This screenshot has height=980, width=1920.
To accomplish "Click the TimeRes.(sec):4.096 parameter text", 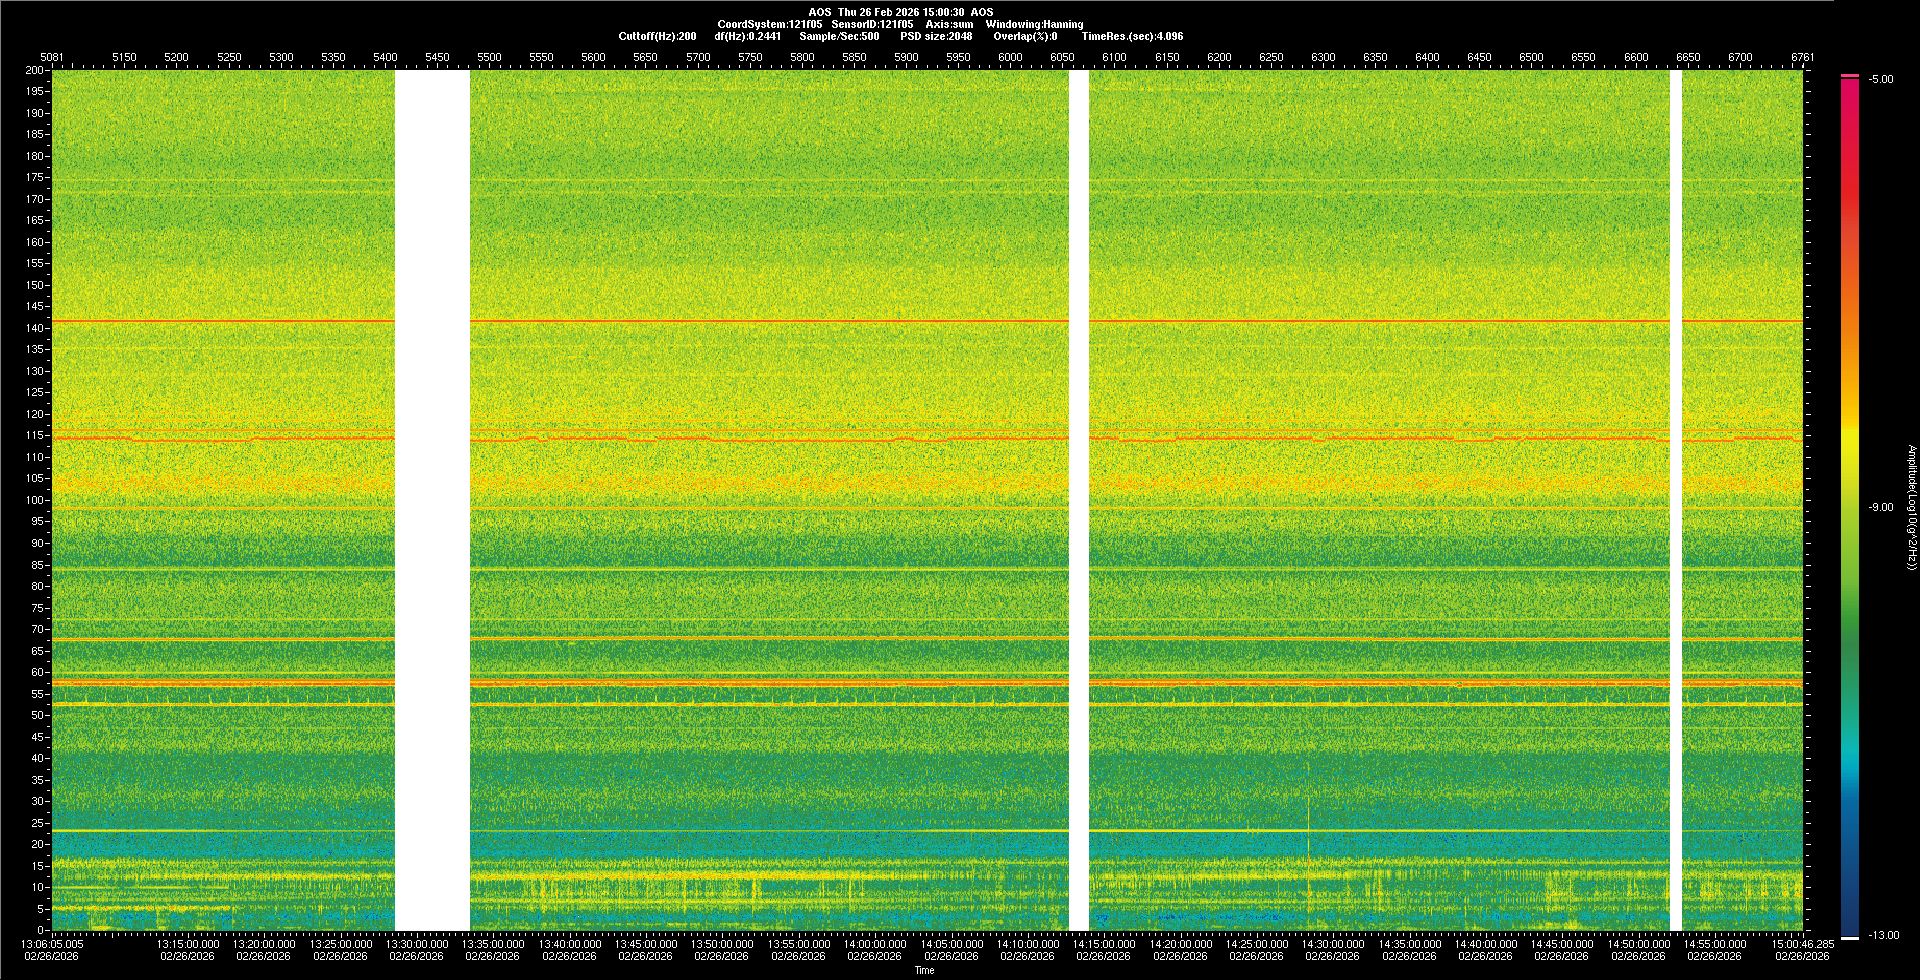I will [1132, 36].
